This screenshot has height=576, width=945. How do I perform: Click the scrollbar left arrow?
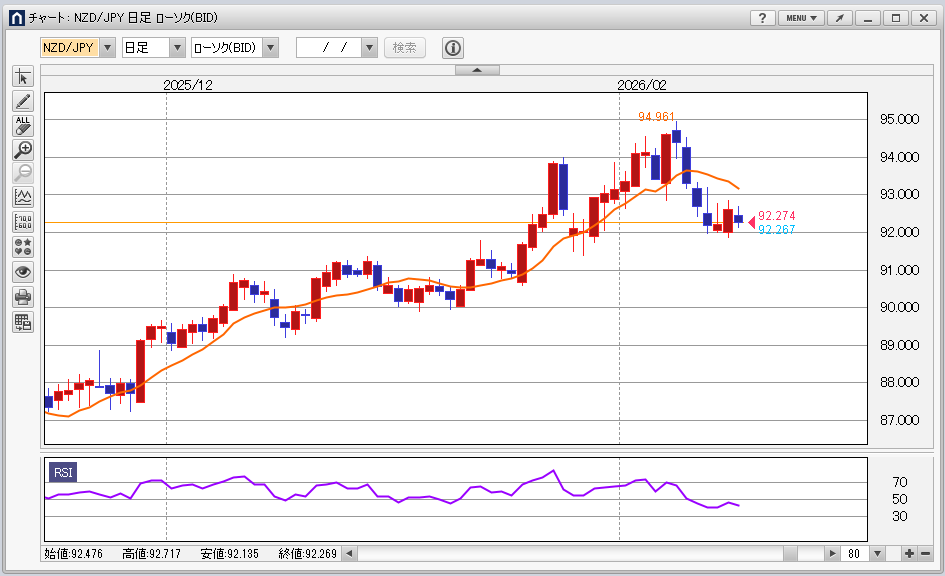(x=350, y=553)
